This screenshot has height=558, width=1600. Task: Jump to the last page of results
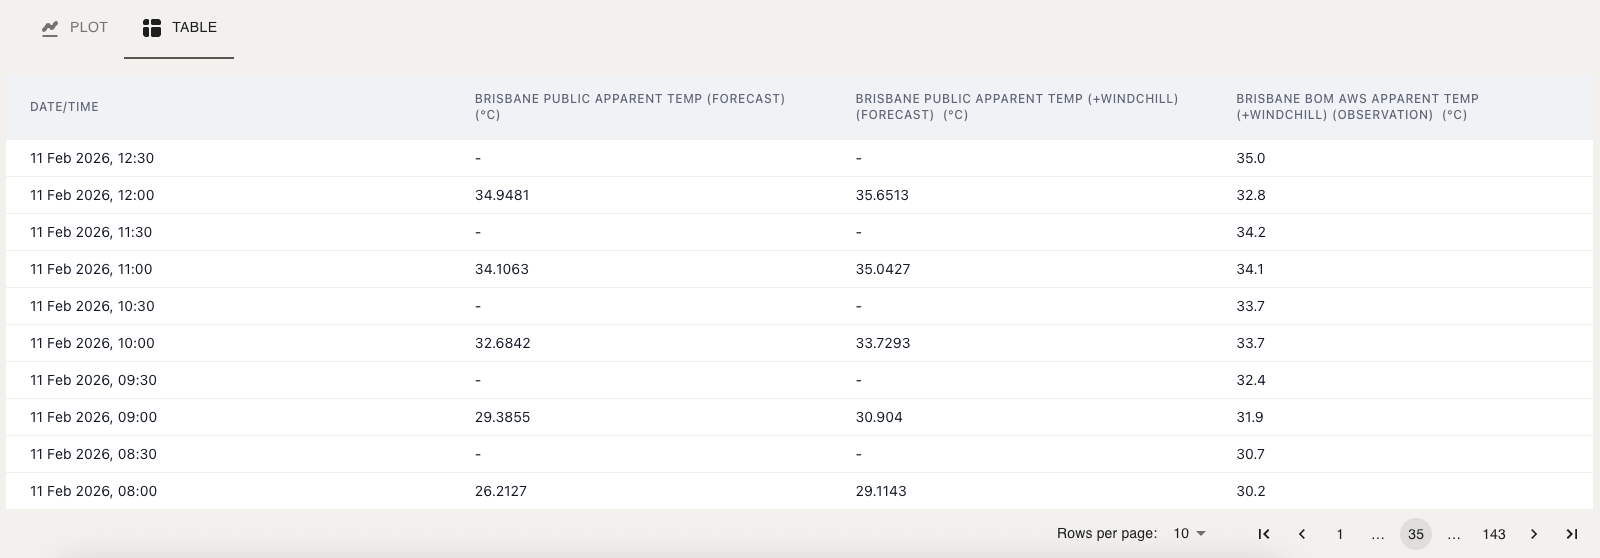point(1572,534)
